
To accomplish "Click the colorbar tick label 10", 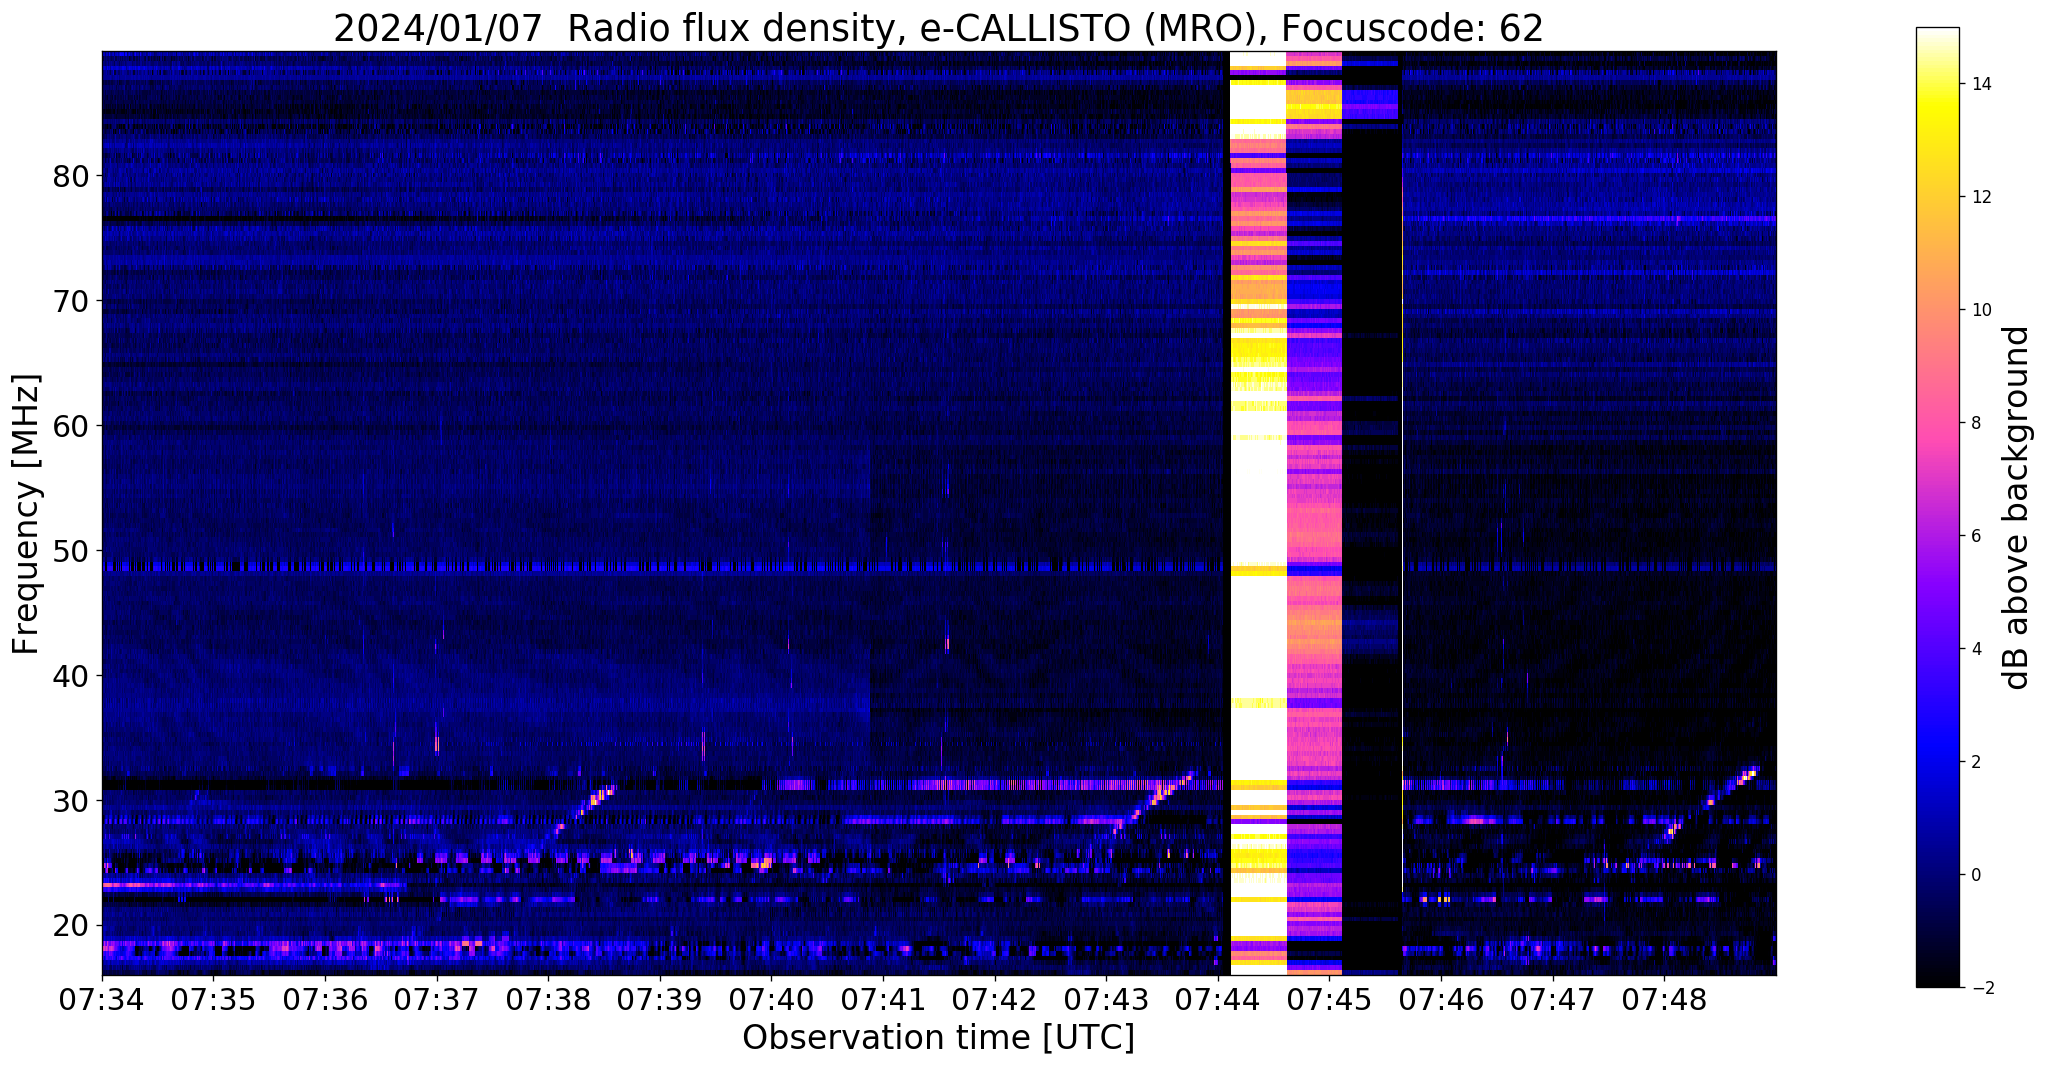I will click(x=1980, y=310).
